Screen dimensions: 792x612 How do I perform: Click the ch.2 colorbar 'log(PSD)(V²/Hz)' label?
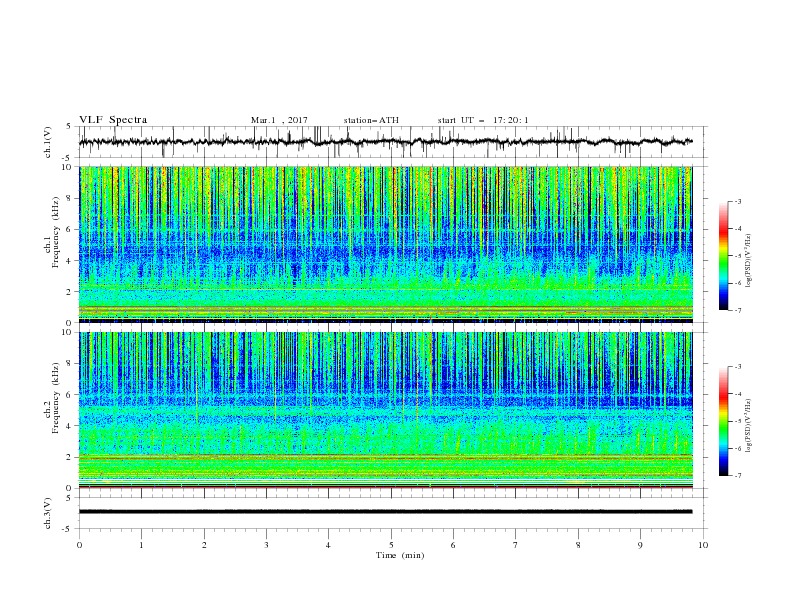point(750,426)
